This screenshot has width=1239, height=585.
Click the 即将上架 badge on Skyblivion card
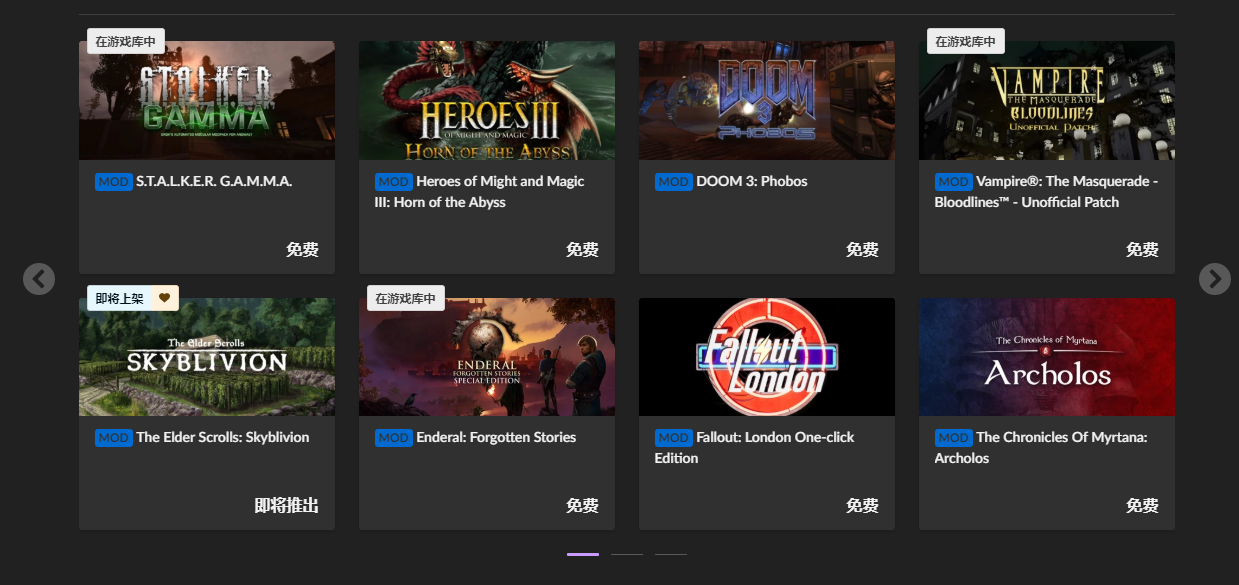point(120,298)
